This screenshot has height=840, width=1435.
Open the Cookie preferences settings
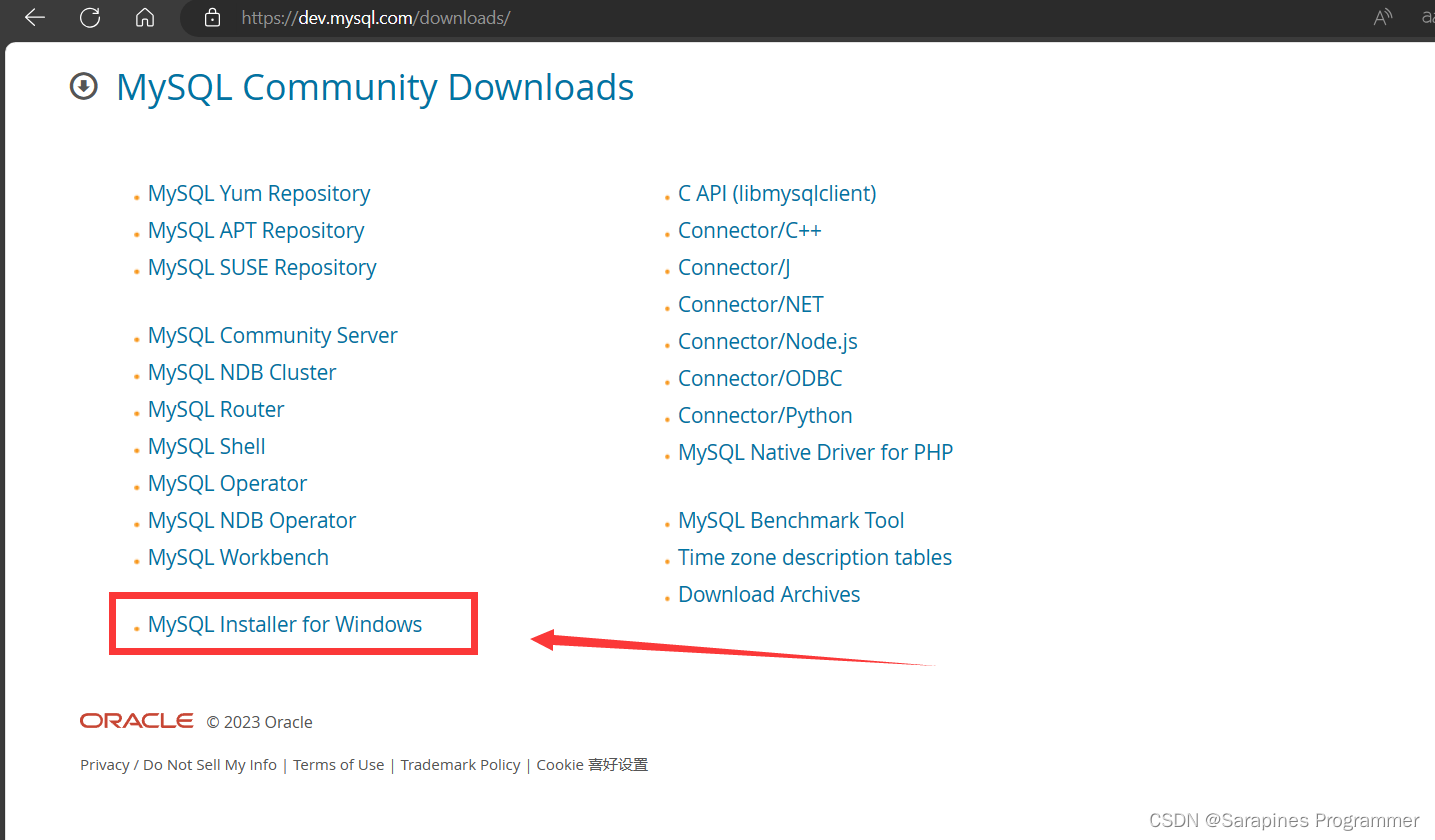[591, 764]
